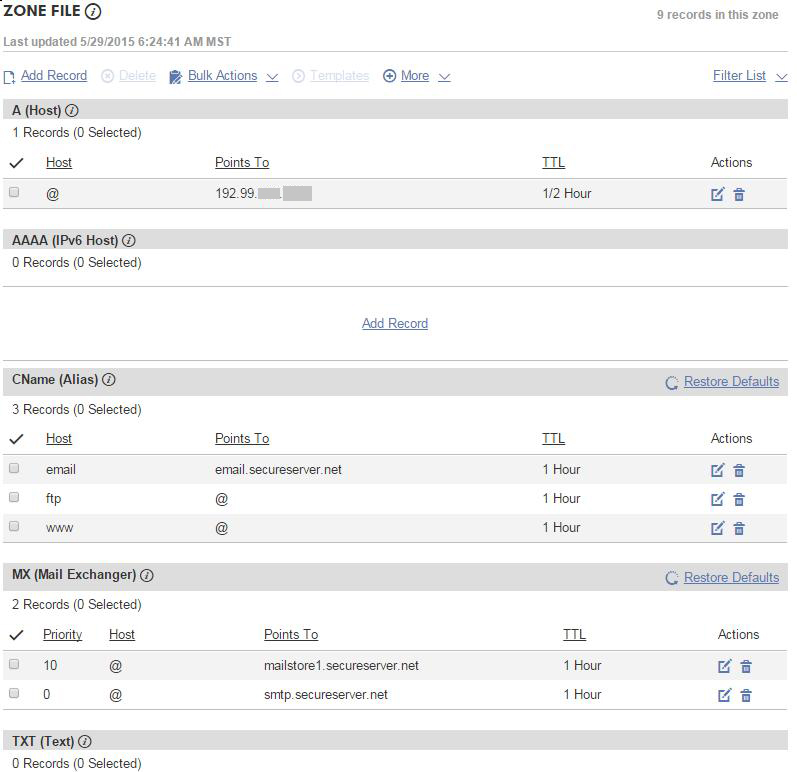Edit the ftp CName record
Viewport: 797px width, 772px height.
(x=717, y=499)
